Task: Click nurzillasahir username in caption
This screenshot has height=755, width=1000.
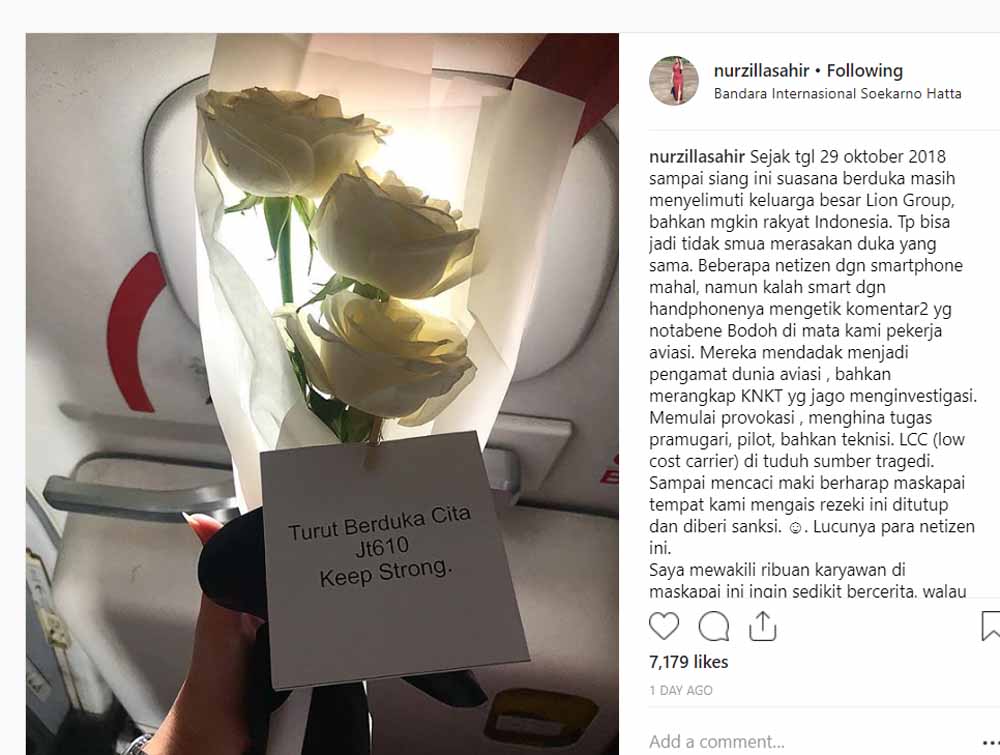Action: click(696, 157)
